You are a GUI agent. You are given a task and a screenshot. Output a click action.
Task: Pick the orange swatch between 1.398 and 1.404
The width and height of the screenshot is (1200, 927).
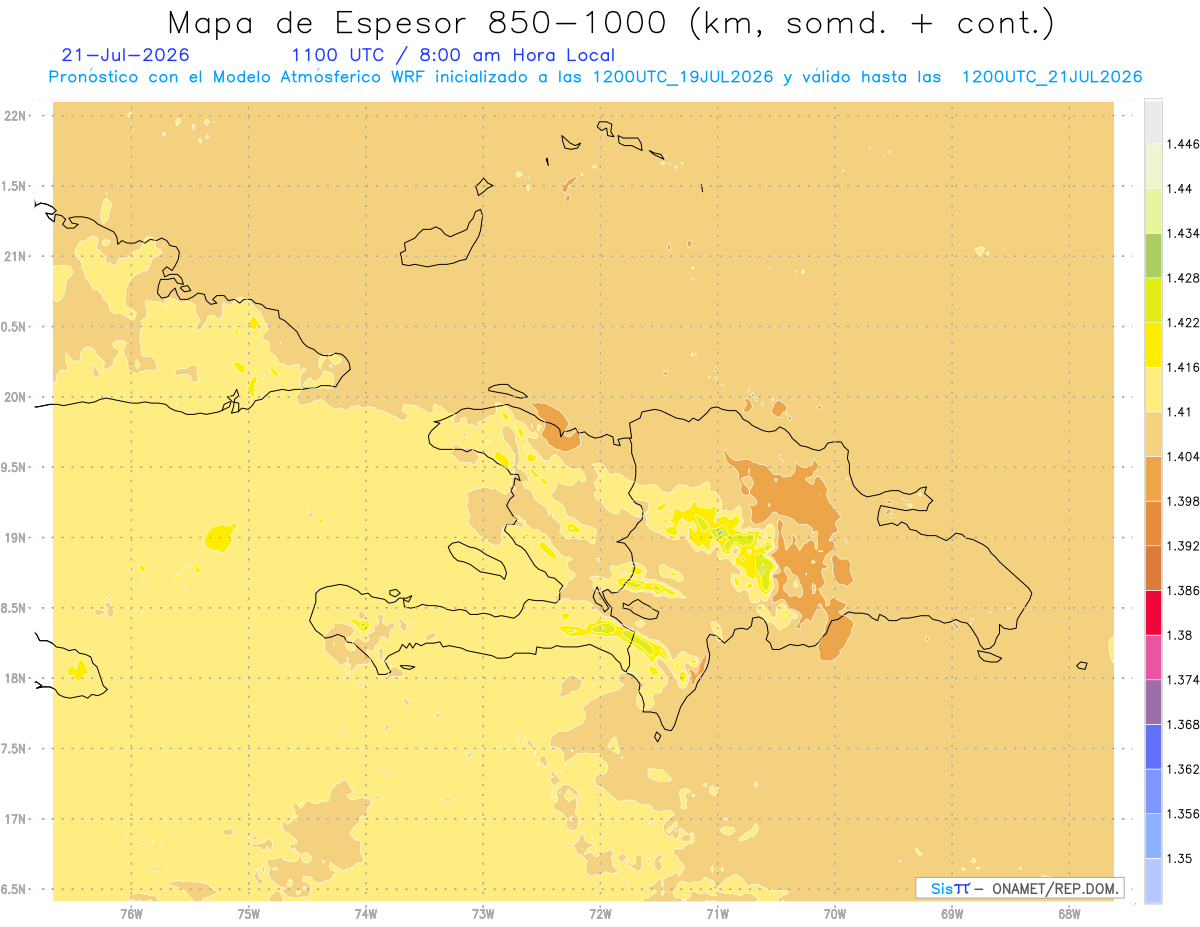1153,479
